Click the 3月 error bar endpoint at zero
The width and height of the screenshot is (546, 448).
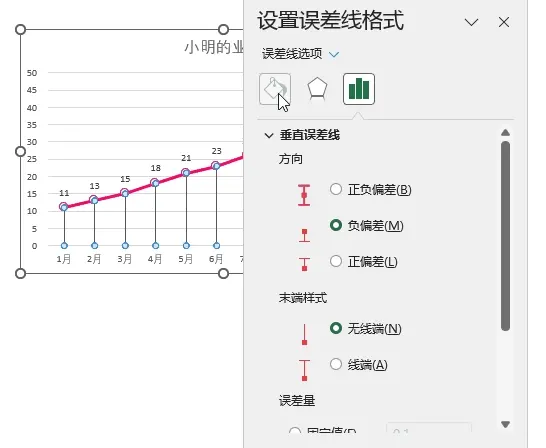click(125, 246)
